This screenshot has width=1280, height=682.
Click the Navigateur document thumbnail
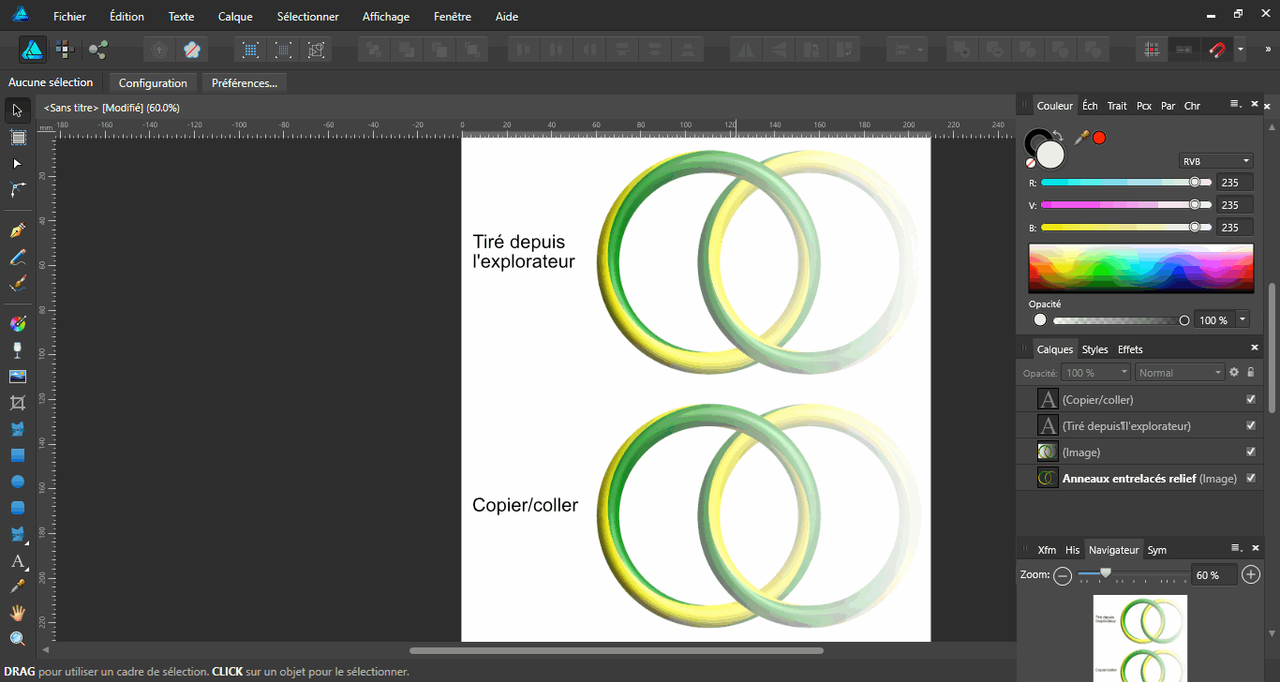click(1140, 638)
